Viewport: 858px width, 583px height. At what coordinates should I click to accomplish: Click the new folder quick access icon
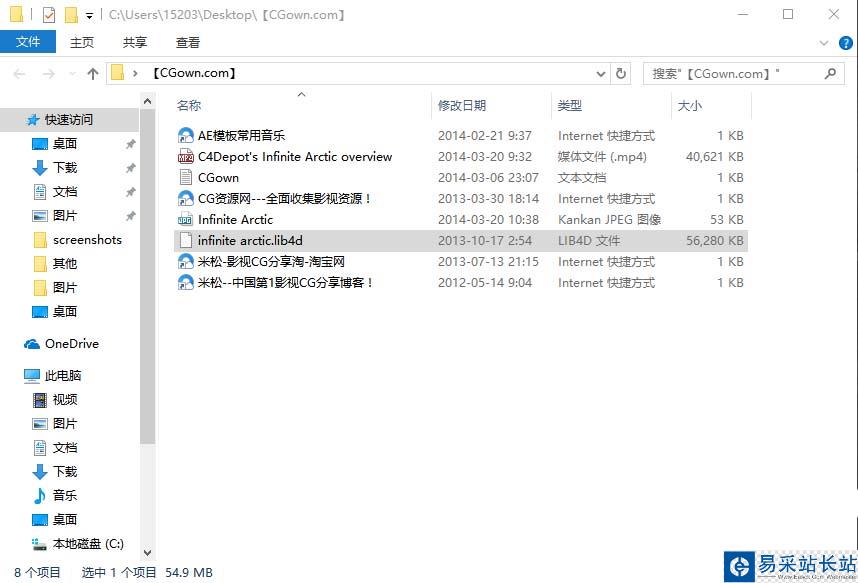tap(71, 14)
